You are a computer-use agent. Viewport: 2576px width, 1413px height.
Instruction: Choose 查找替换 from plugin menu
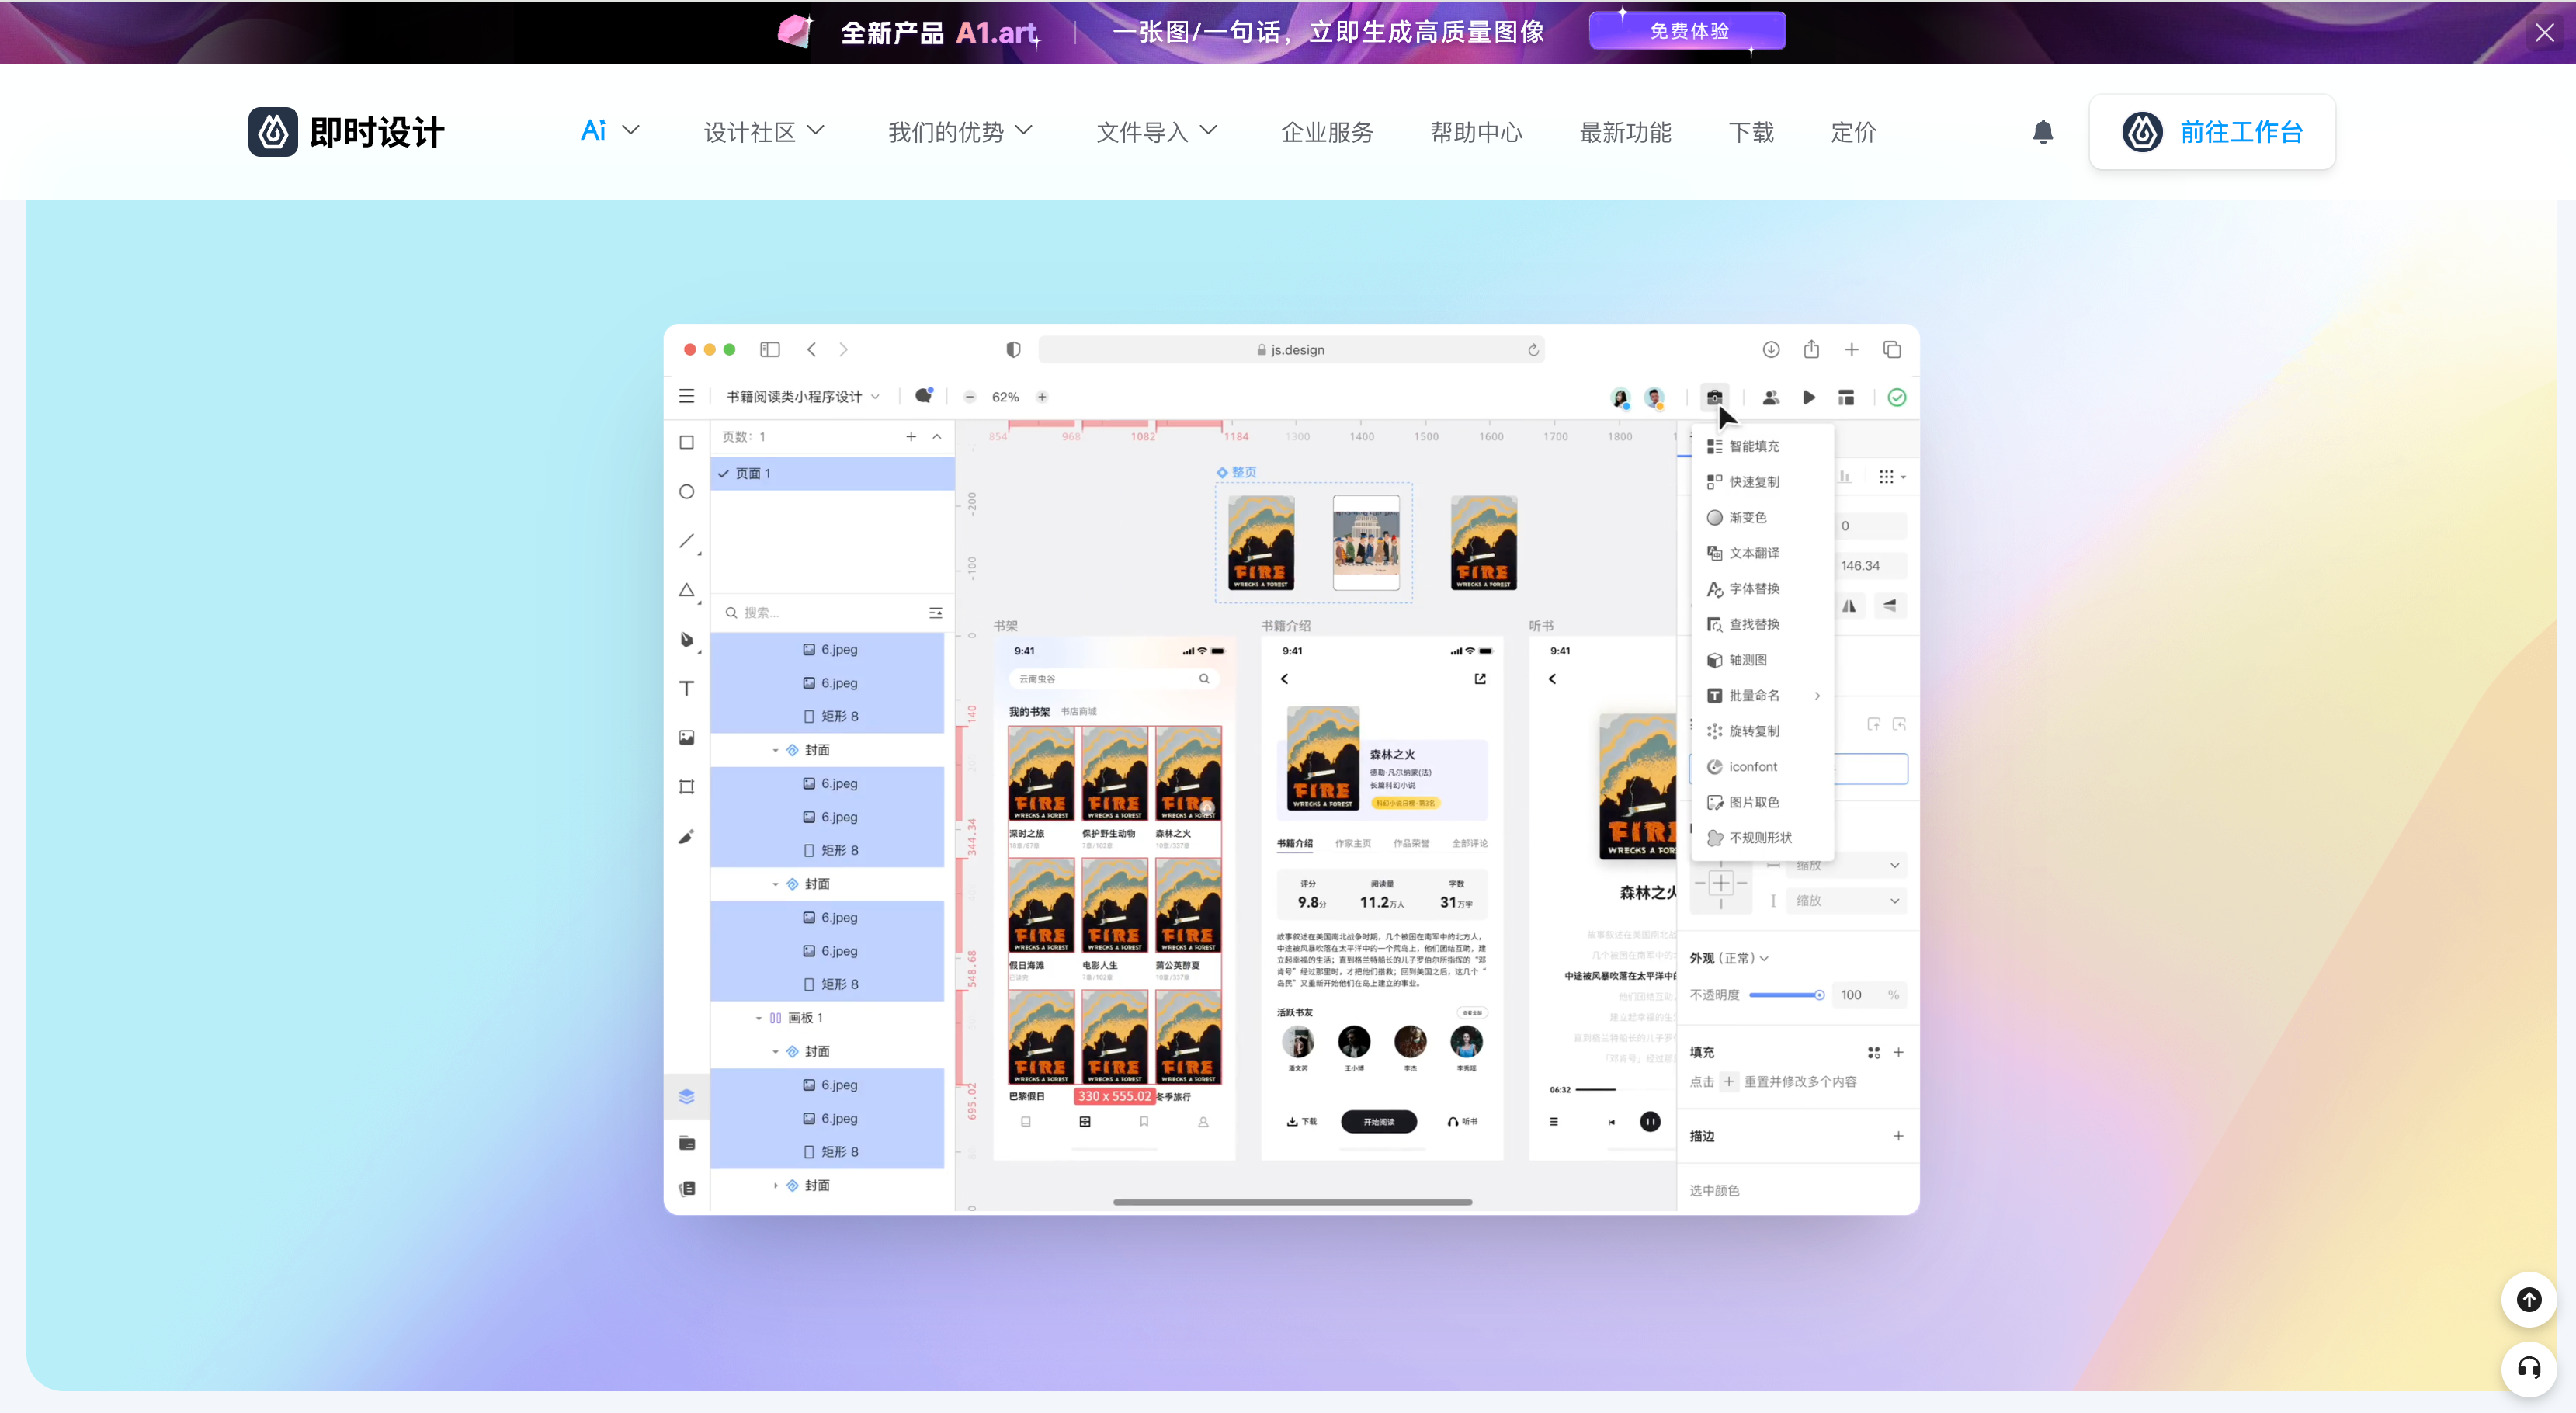(1762, 624)
